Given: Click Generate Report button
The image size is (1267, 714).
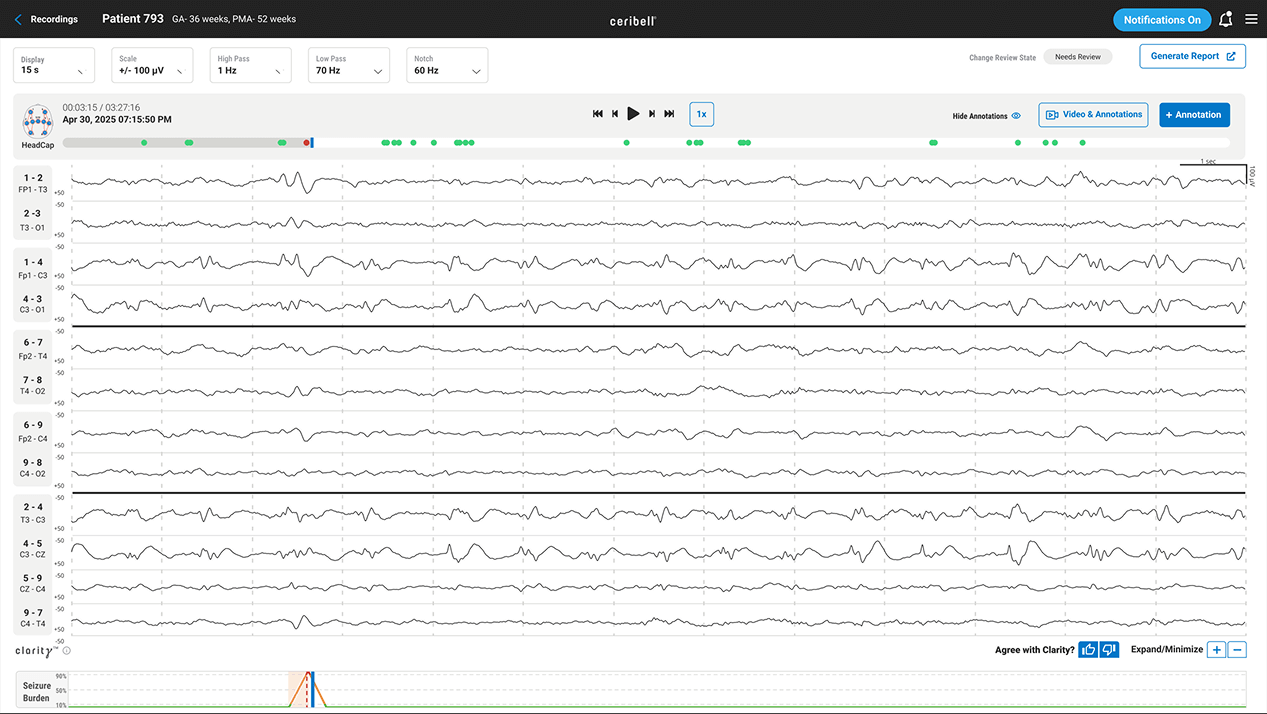Looking at the screenshot, I should (x=1192, y=56).
